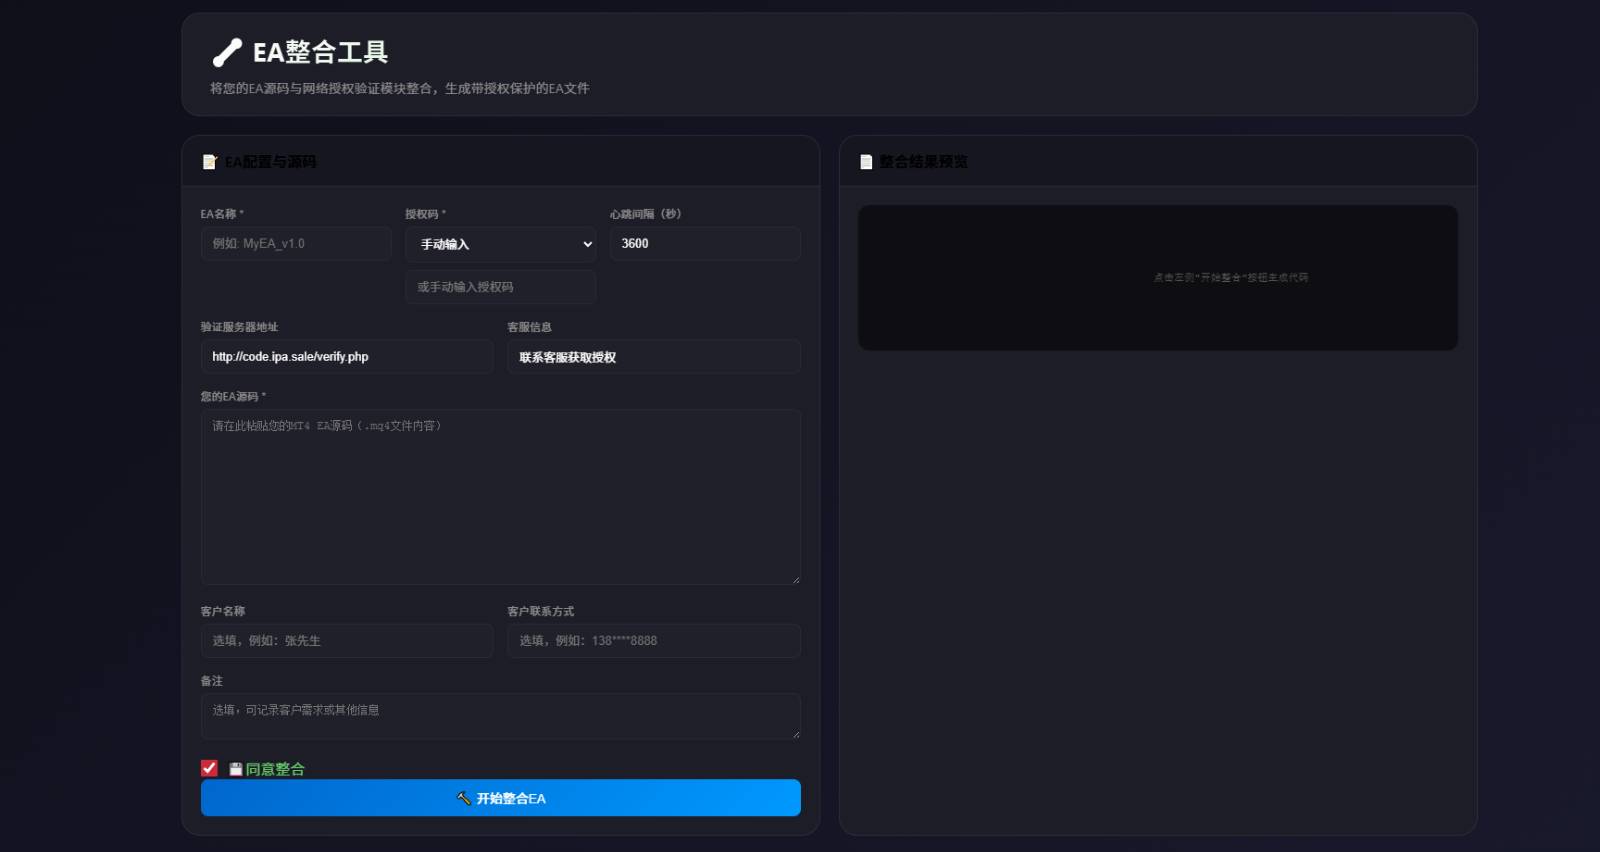Click the "EA整合工具" page title
1600x852 pixels.
pyautogui.click(x=320, y=52)
